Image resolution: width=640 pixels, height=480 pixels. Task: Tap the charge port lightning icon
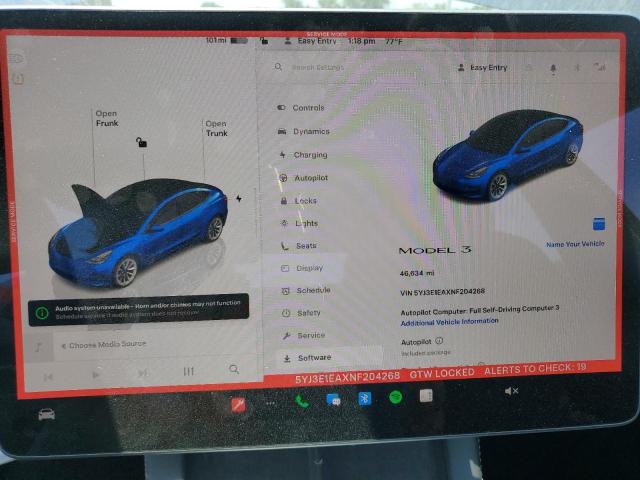pos(239,198)
